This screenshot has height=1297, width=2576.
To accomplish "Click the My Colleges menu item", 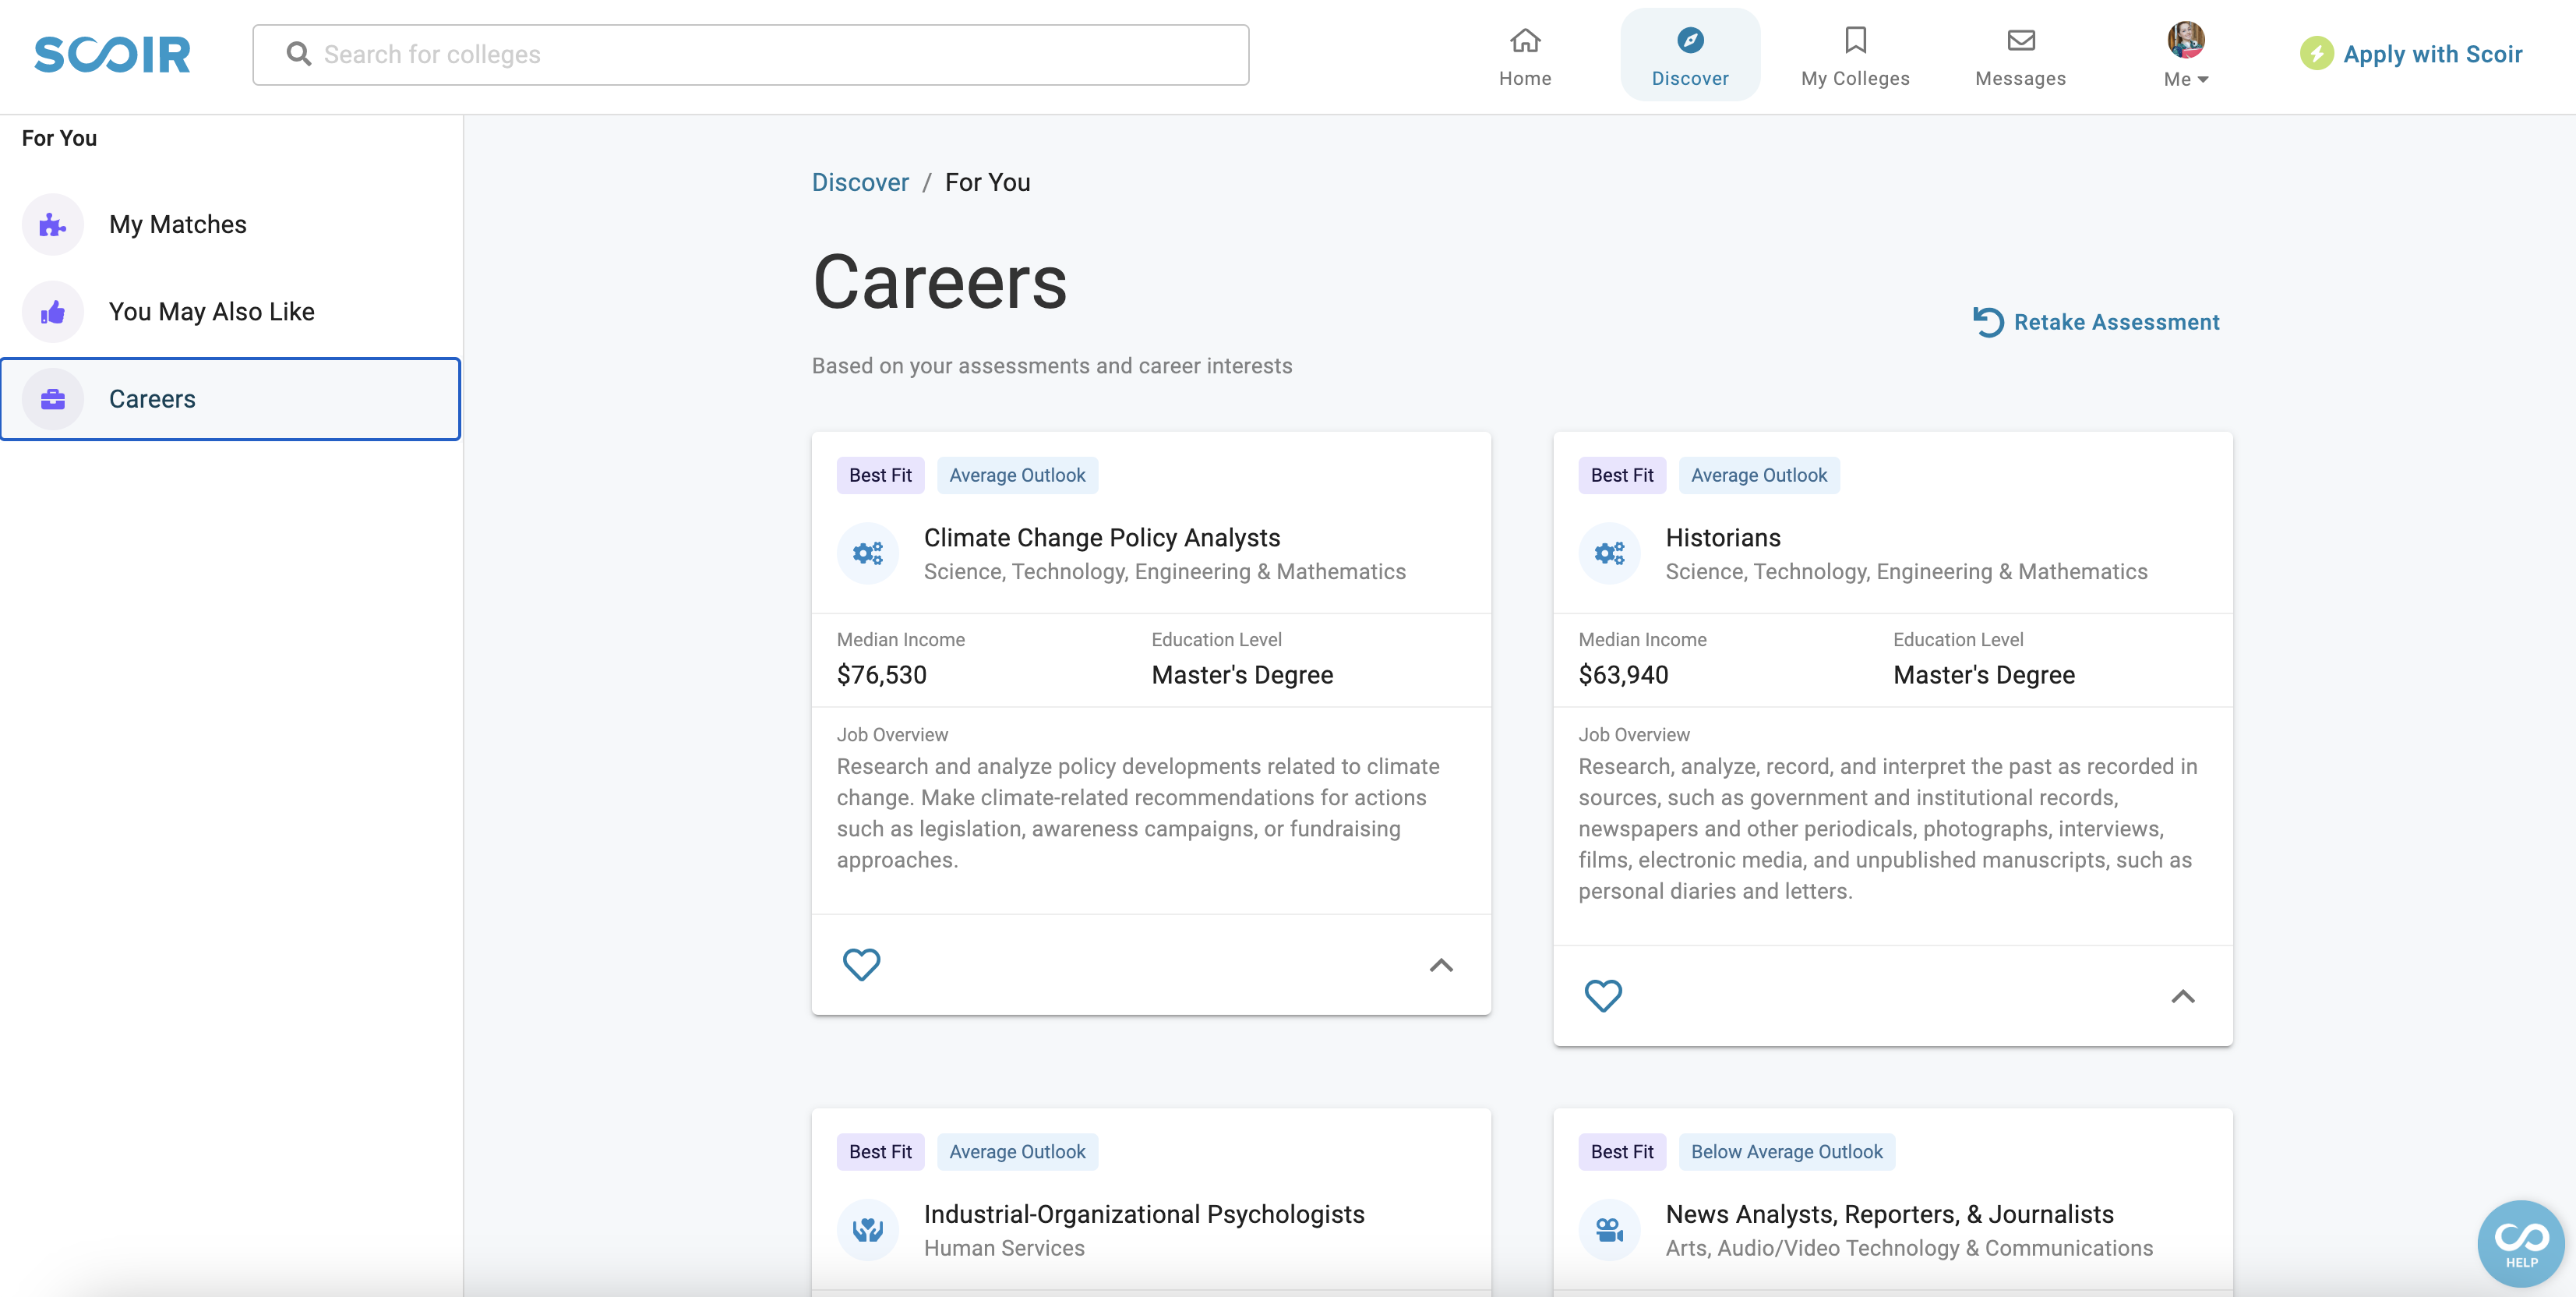I will click(x=1855, y=53).
